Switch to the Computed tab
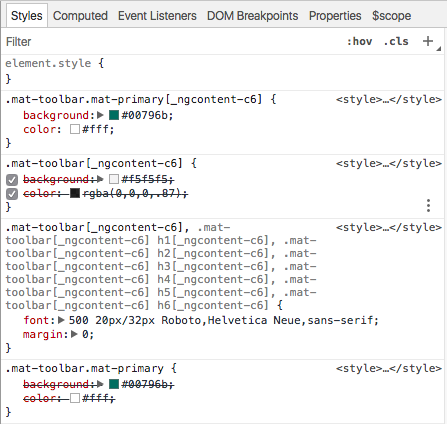Viewport: 447px width, 424px height. pyautogui.click(x=80, y=16)
